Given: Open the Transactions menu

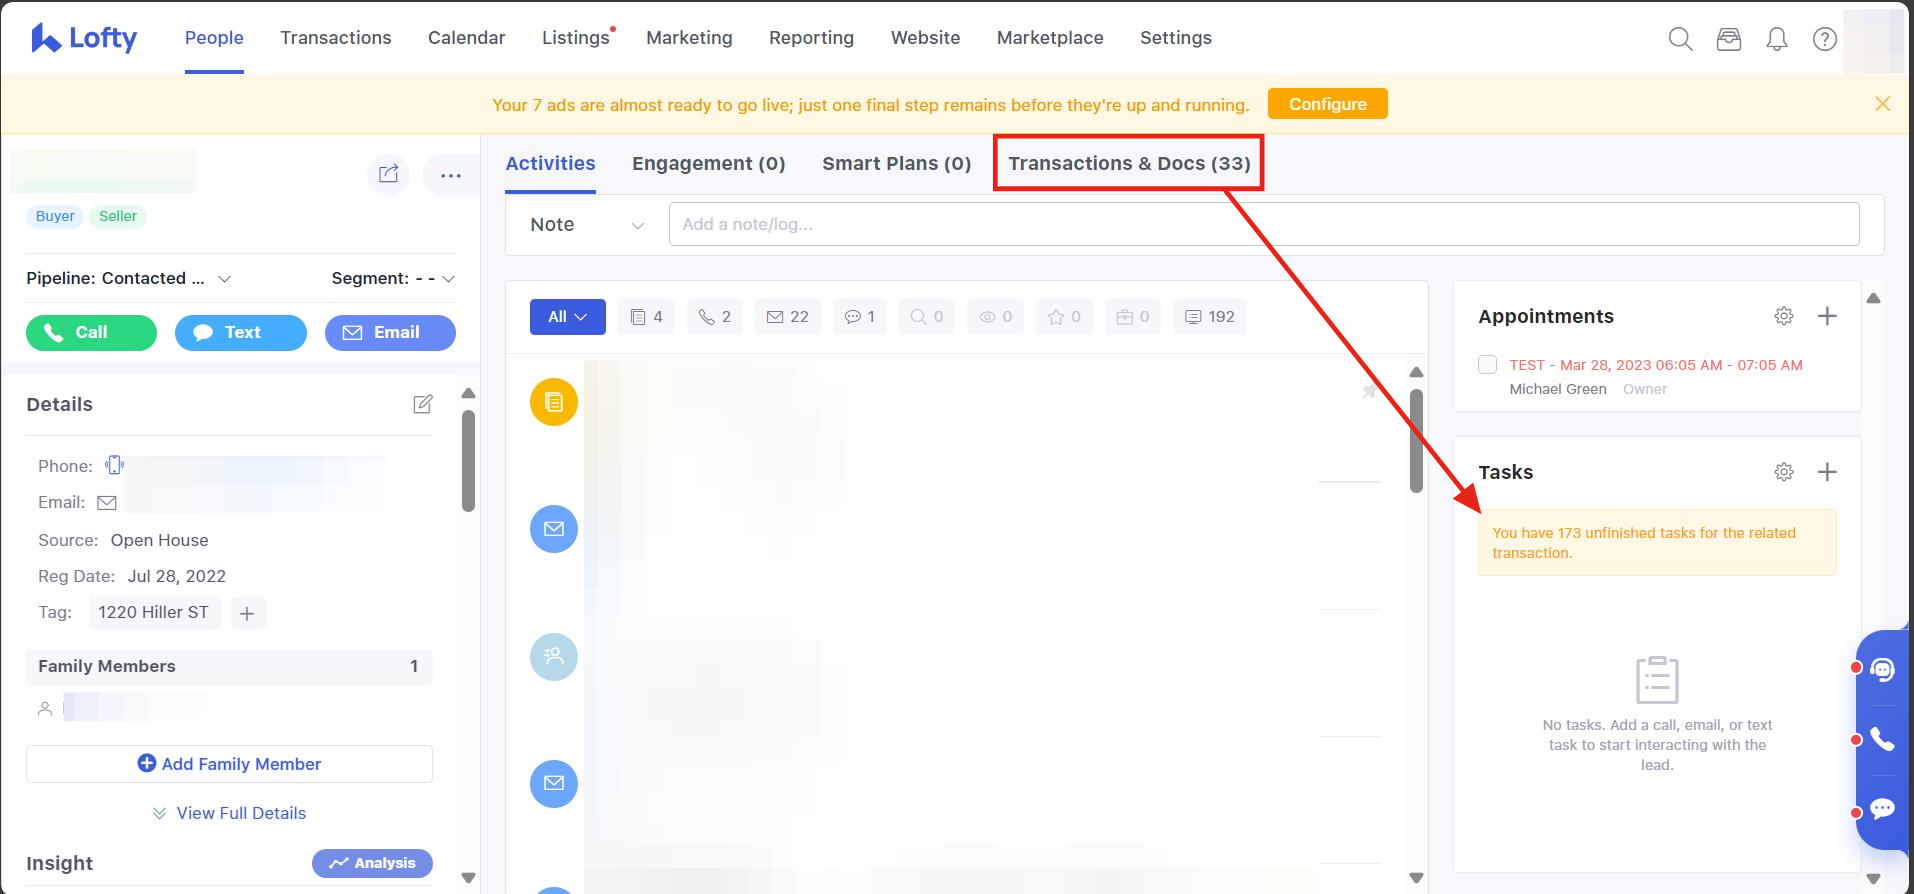Looking at the screenshot, I should tap(336, 38).
